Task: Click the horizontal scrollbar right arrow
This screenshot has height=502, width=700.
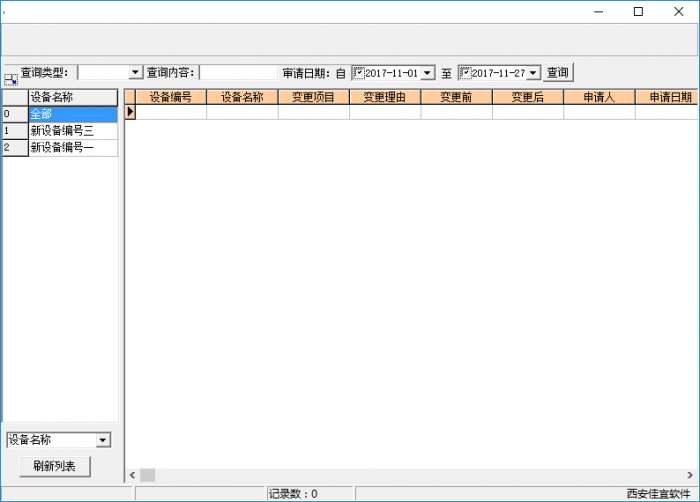Action: [x=690, y=475]
